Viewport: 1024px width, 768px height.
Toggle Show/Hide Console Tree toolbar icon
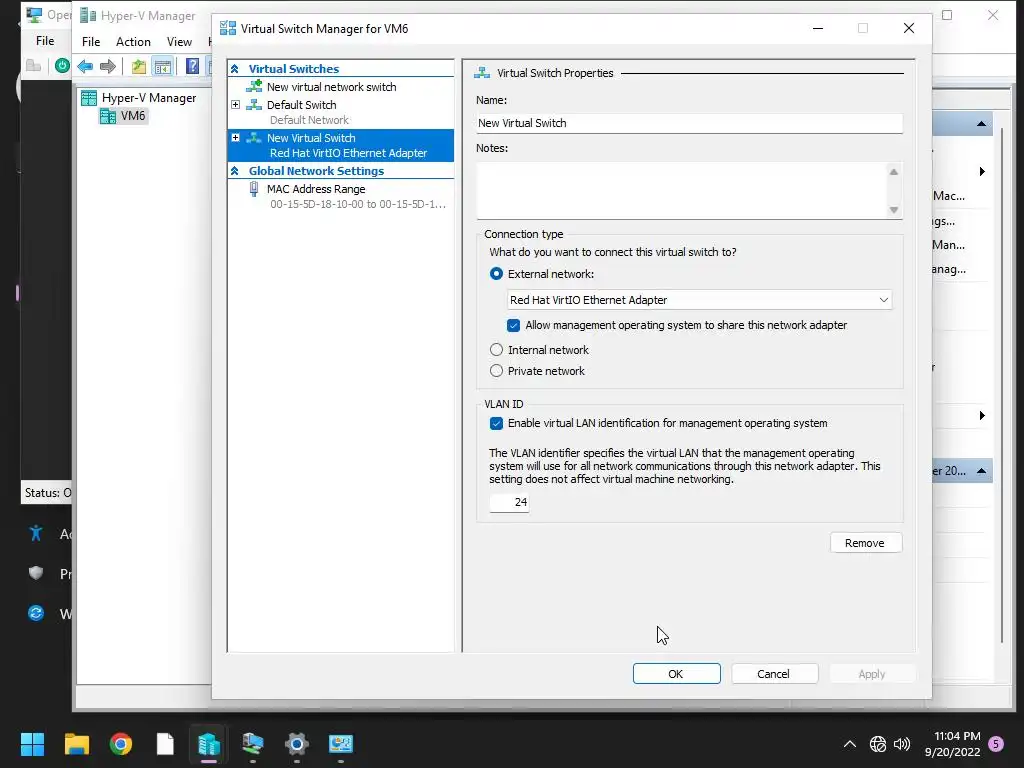tap(162, 66)
